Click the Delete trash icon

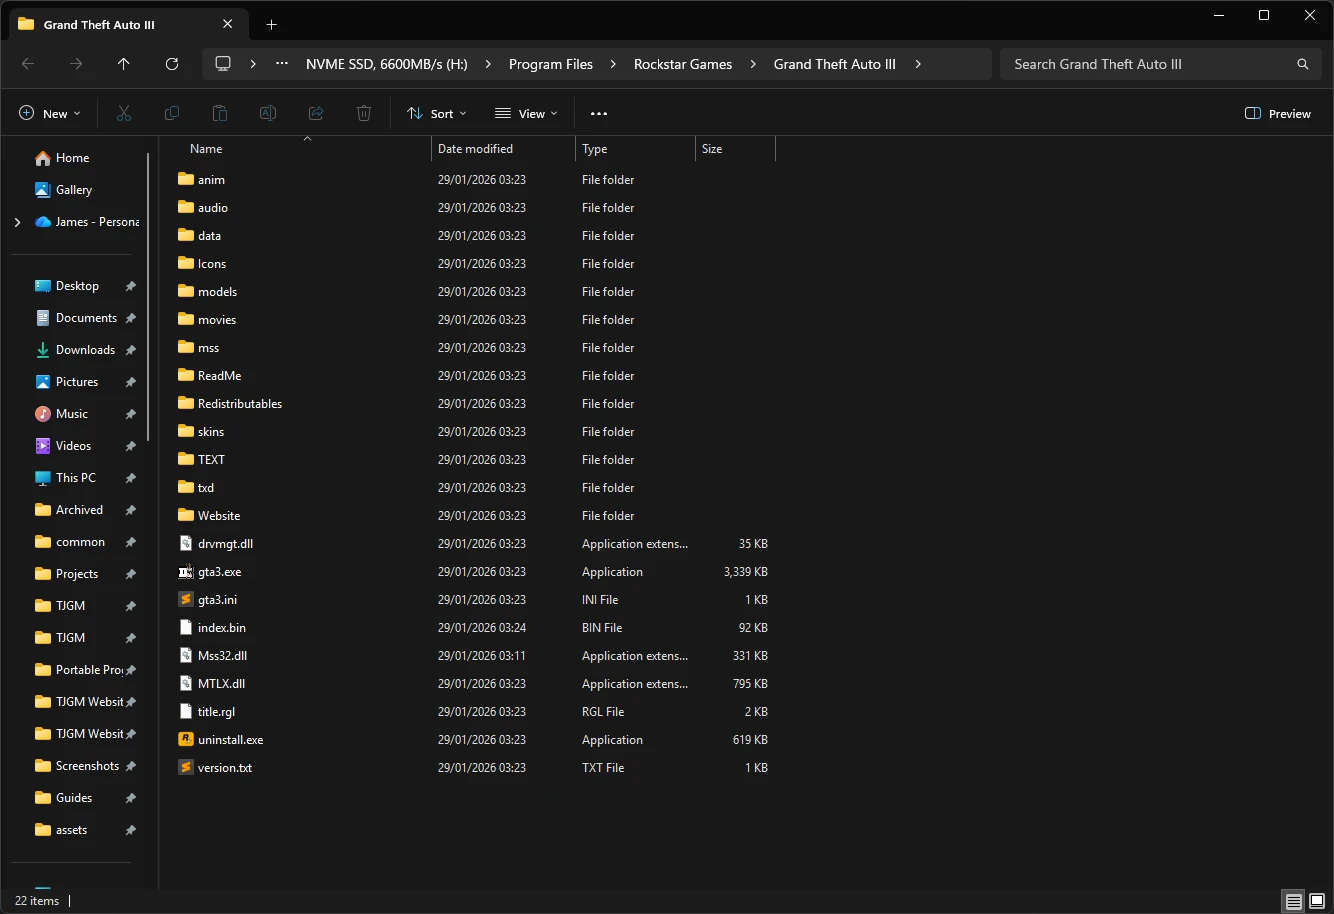click(x=363, y=113)
